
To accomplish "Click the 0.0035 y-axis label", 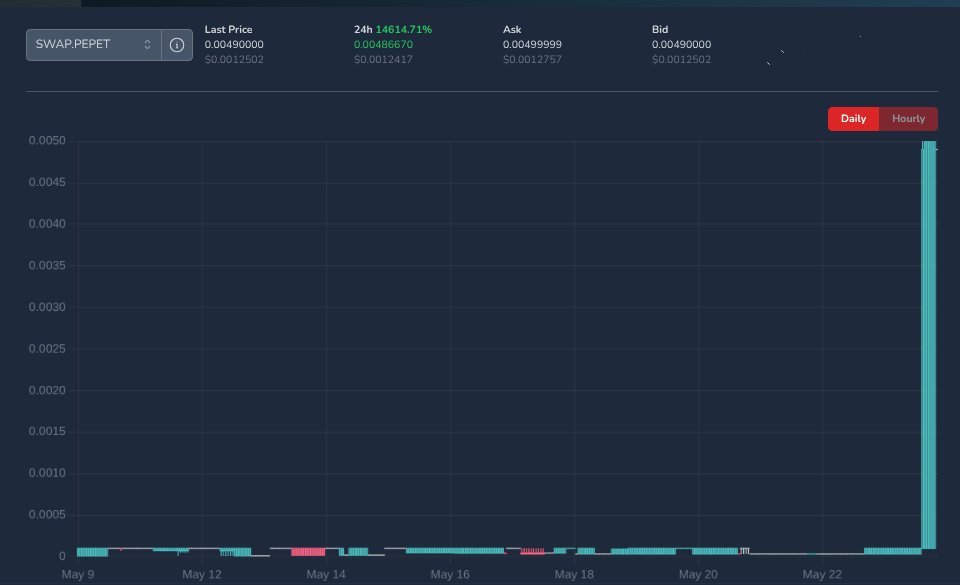I will (47, 266).
